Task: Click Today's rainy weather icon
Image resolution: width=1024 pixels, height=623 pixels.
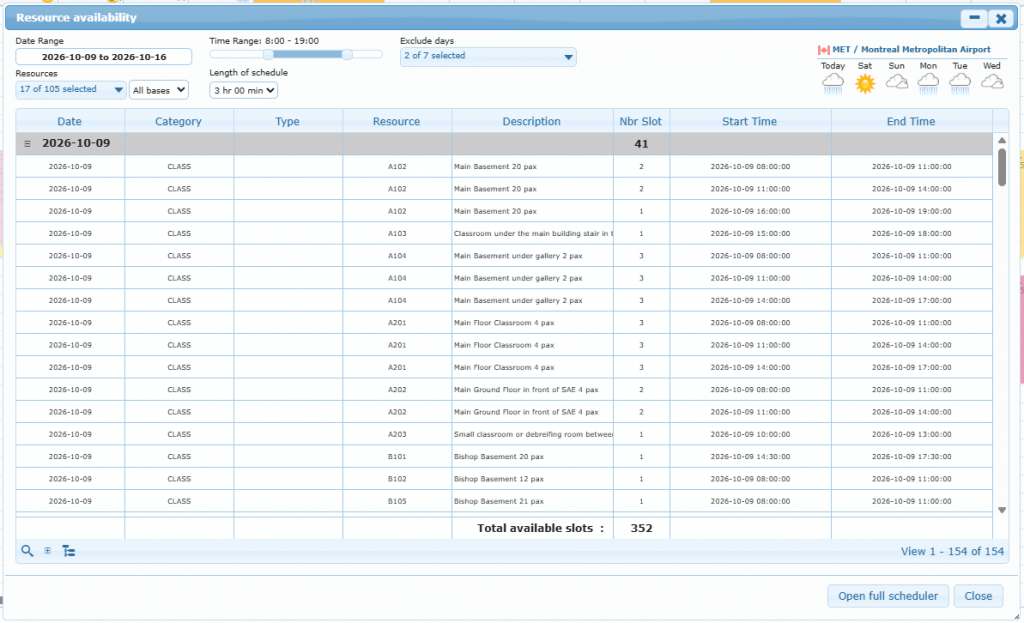Action: click(x=833, y=83)
